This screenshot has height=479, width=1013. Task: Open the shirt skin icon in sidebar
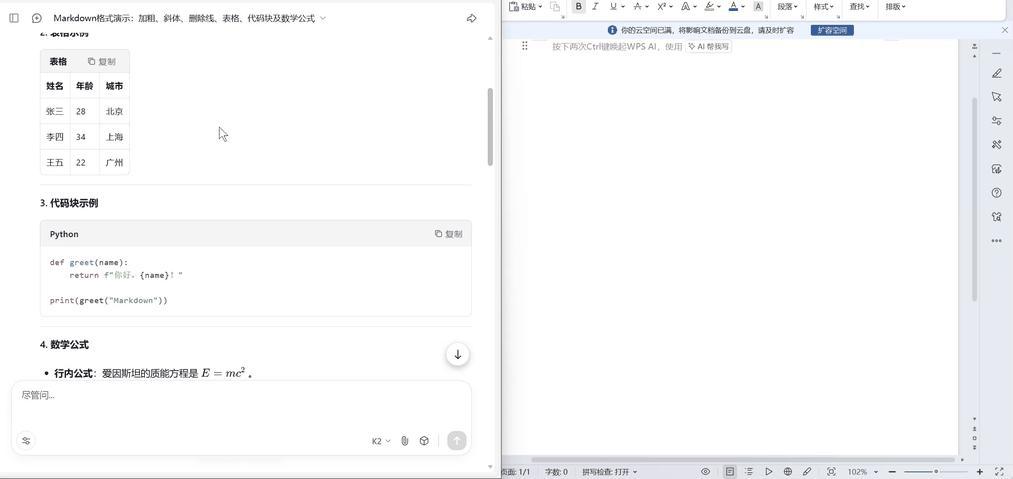996,217
